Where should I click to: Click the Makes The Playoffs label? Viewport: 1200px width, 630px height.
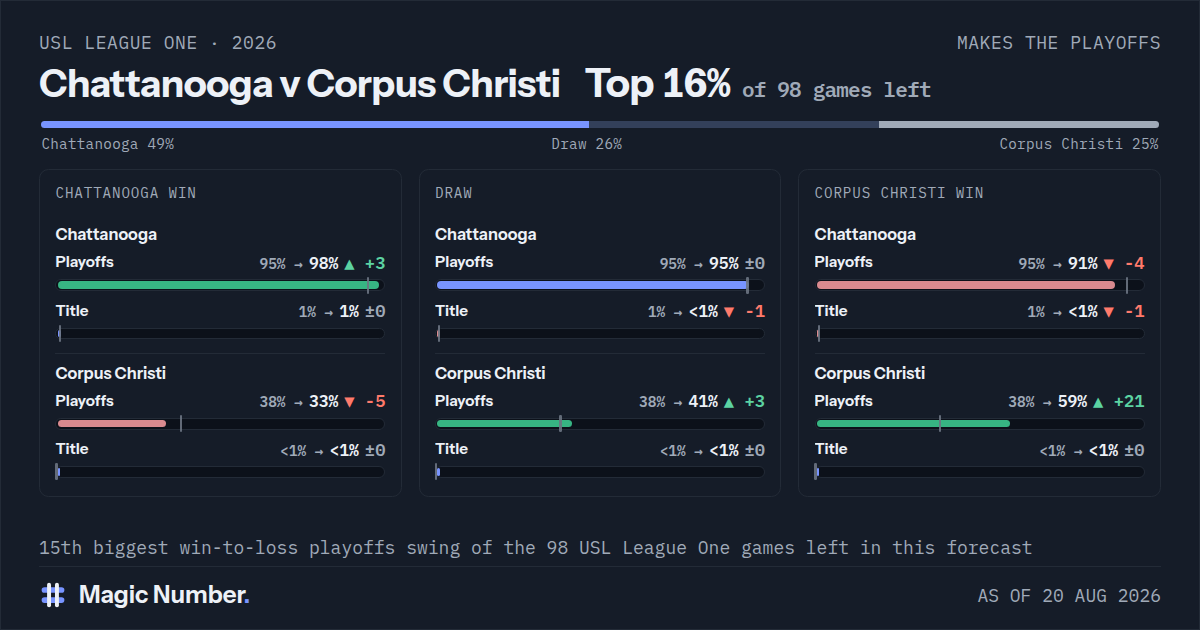point(1058,43)
